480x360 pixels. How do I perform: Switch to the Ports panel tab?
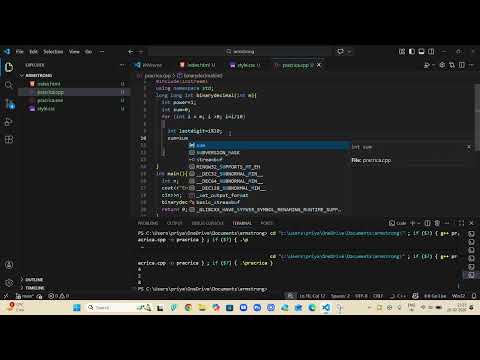(267, 223)
